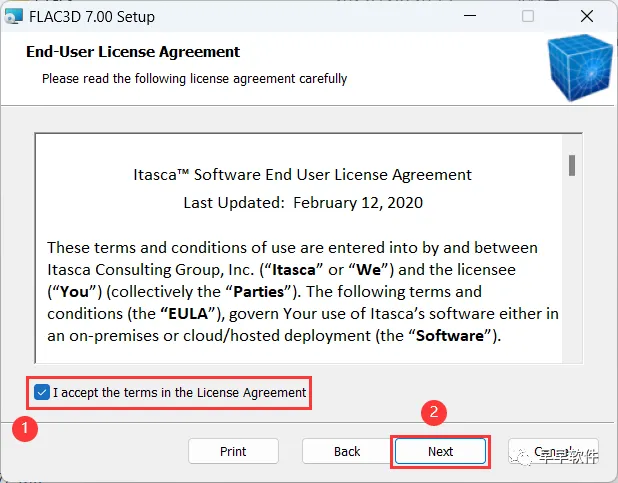Click the 'End-User License Agreement' heading
618x483 pixels.
[x=133, y=52]
